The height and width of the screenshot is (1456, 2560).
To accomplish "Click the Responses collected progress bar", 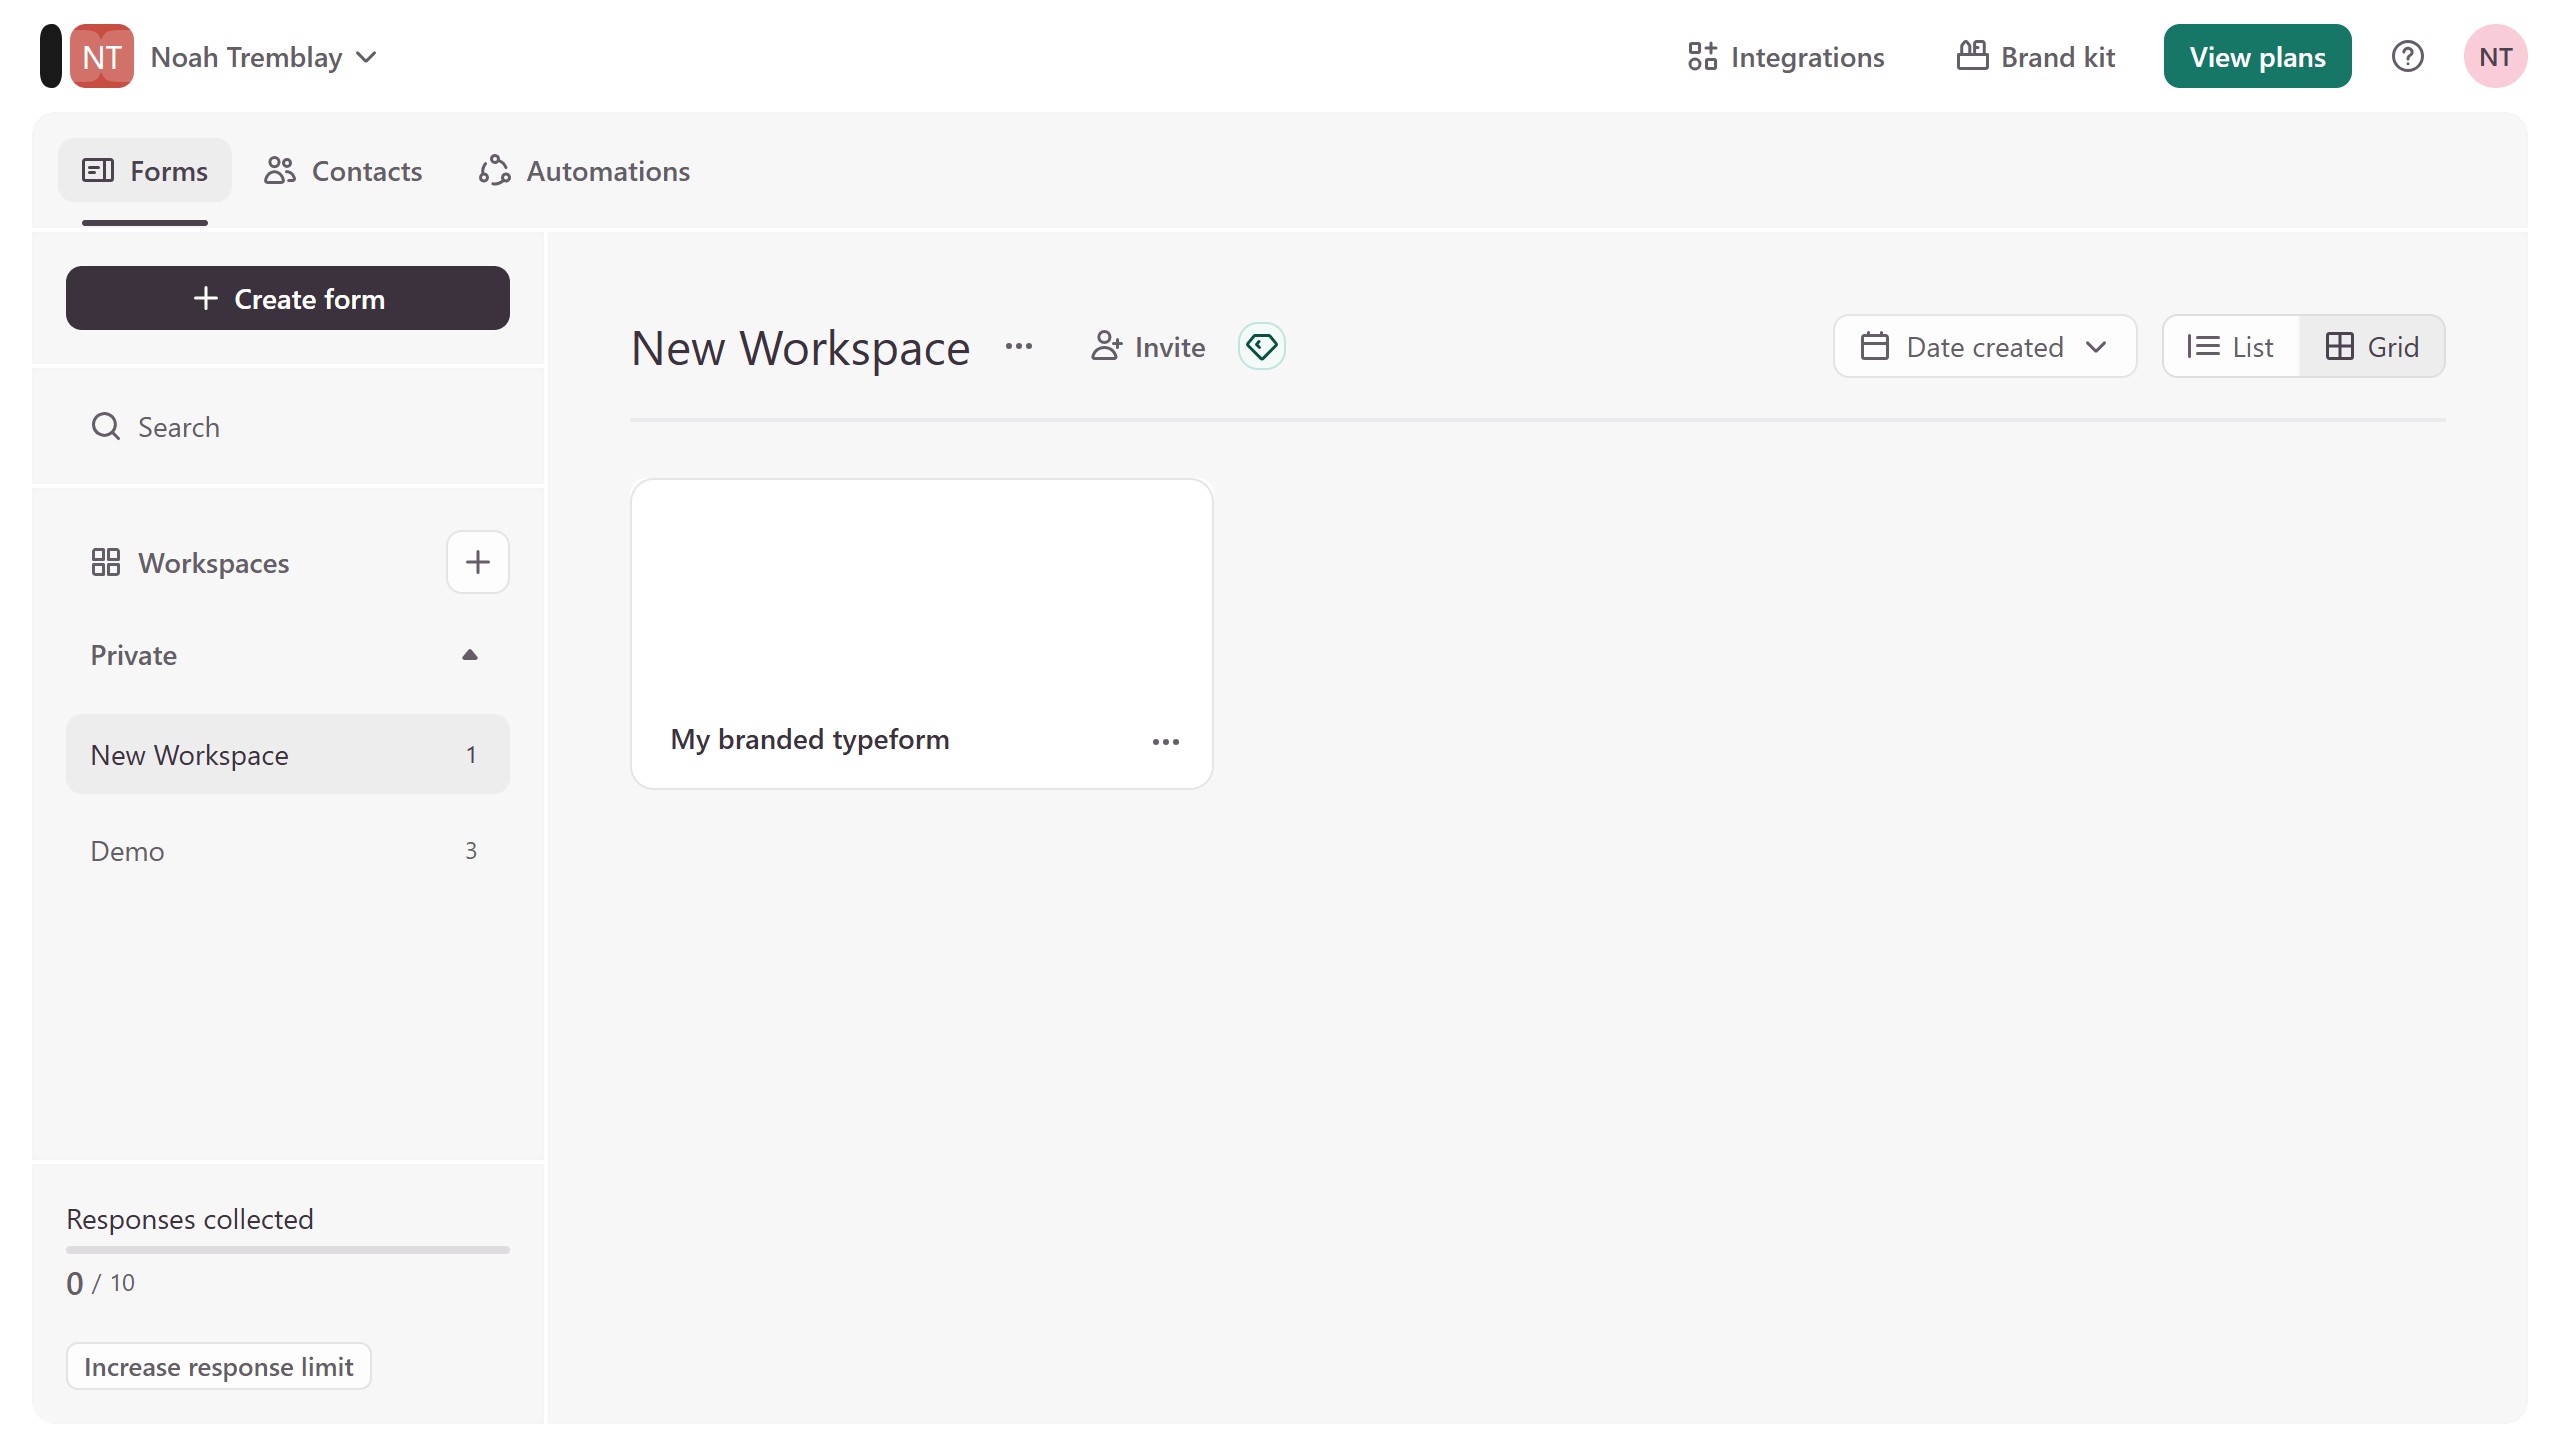I will (288, 1249).
